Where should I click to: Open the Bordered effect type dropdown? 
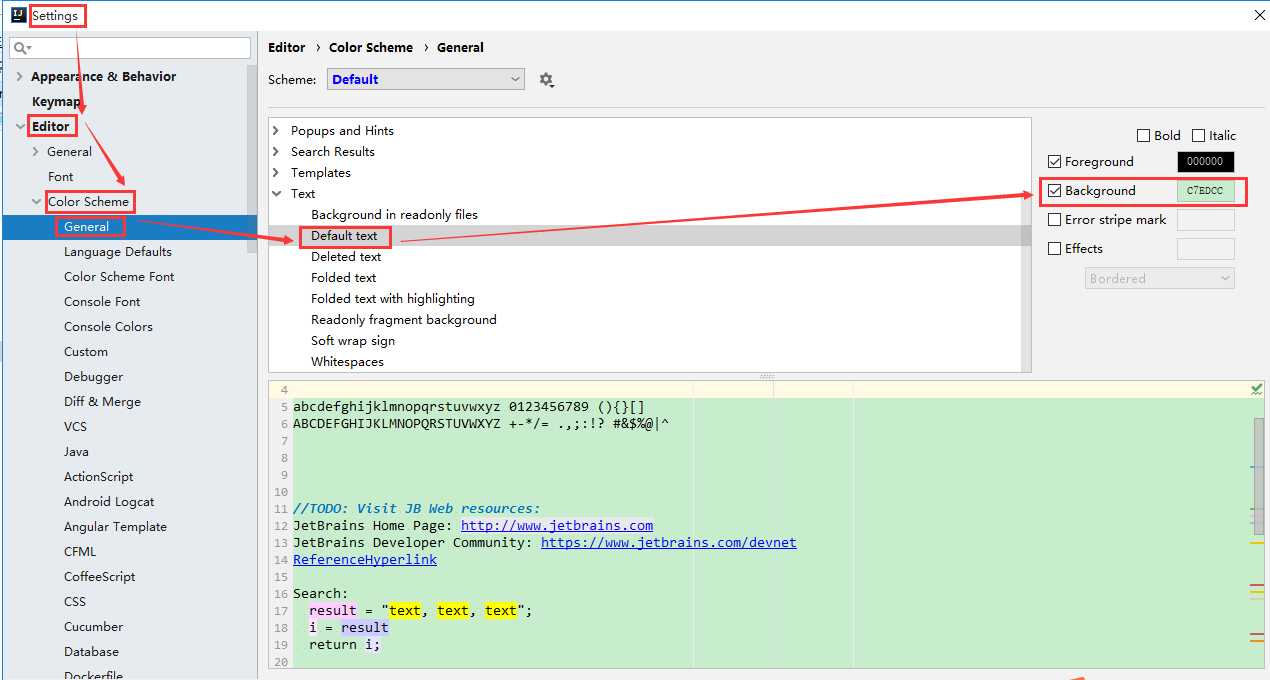(x=1160, y=279)
